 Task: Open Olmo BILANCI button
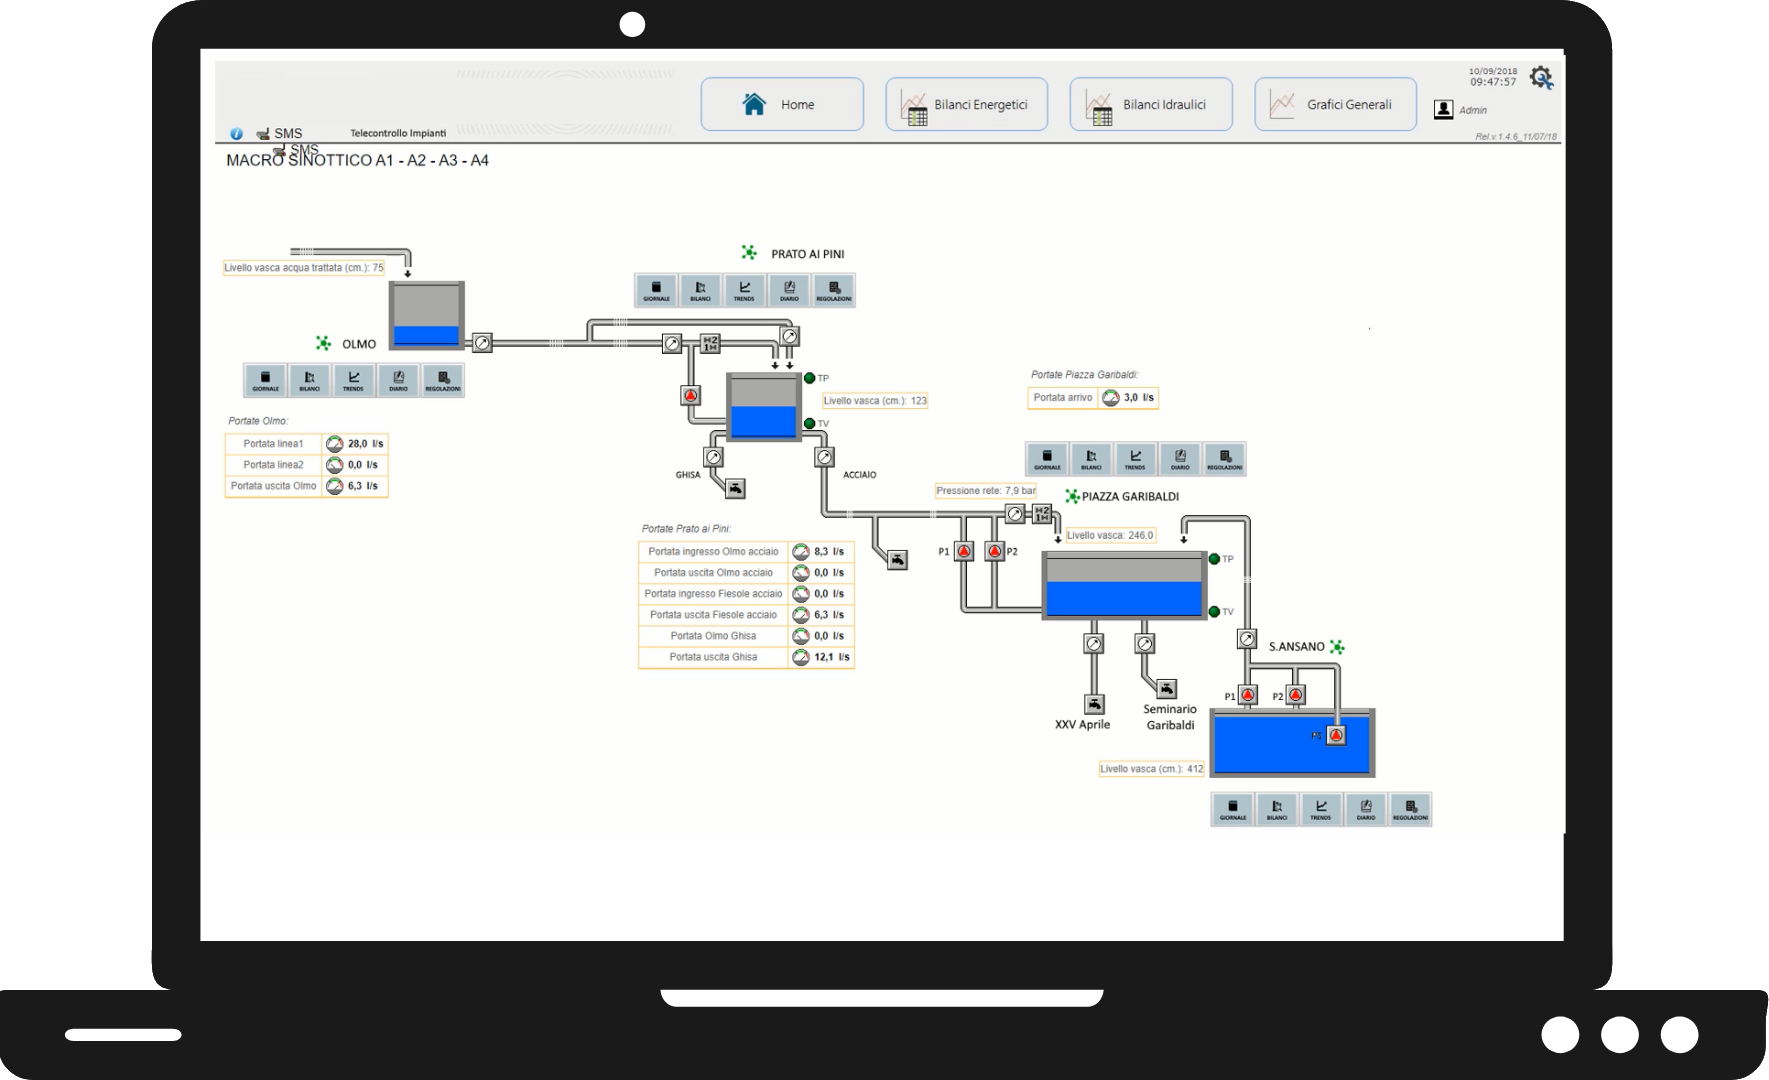[310, 380]
